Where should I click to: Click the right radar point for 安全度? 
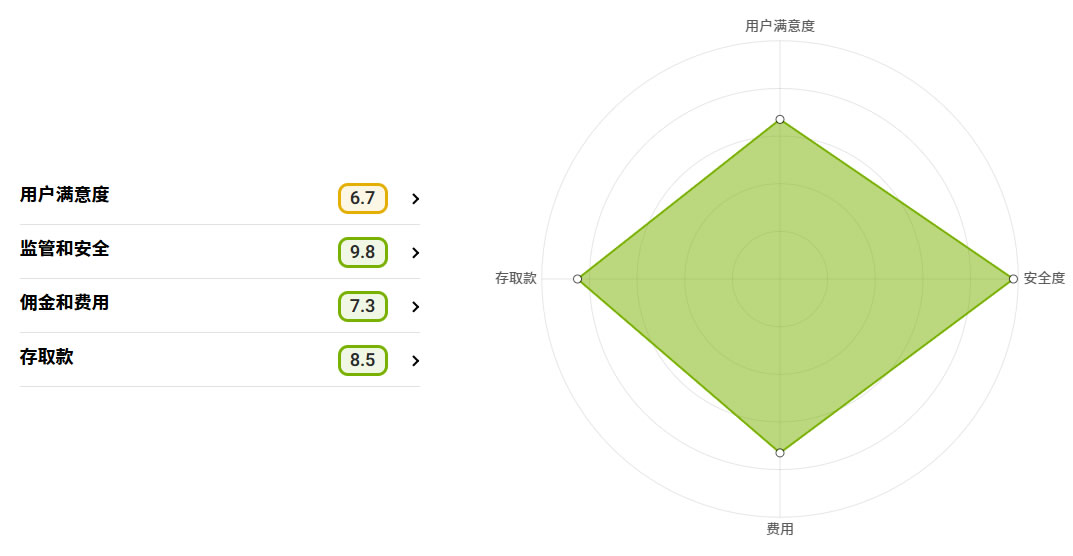click(1013, 278)
